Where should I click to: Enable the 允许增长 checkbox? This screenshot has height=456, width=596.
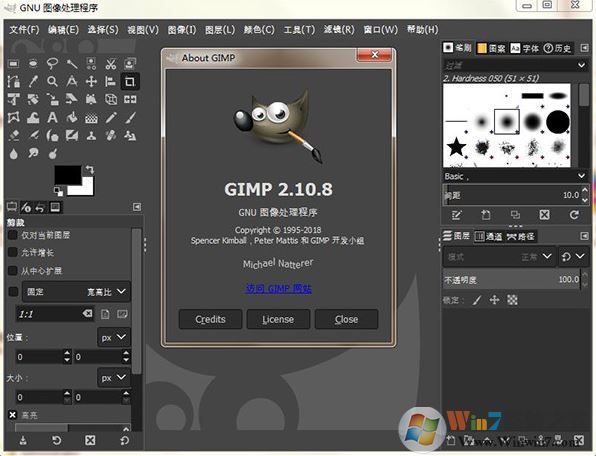13,252
